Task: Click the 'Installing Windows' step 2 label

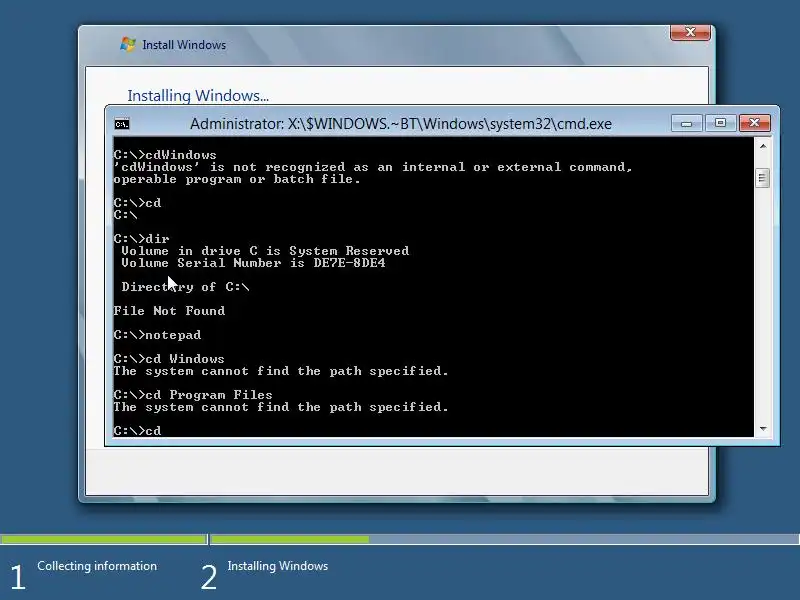Action: tap(278, 566)
